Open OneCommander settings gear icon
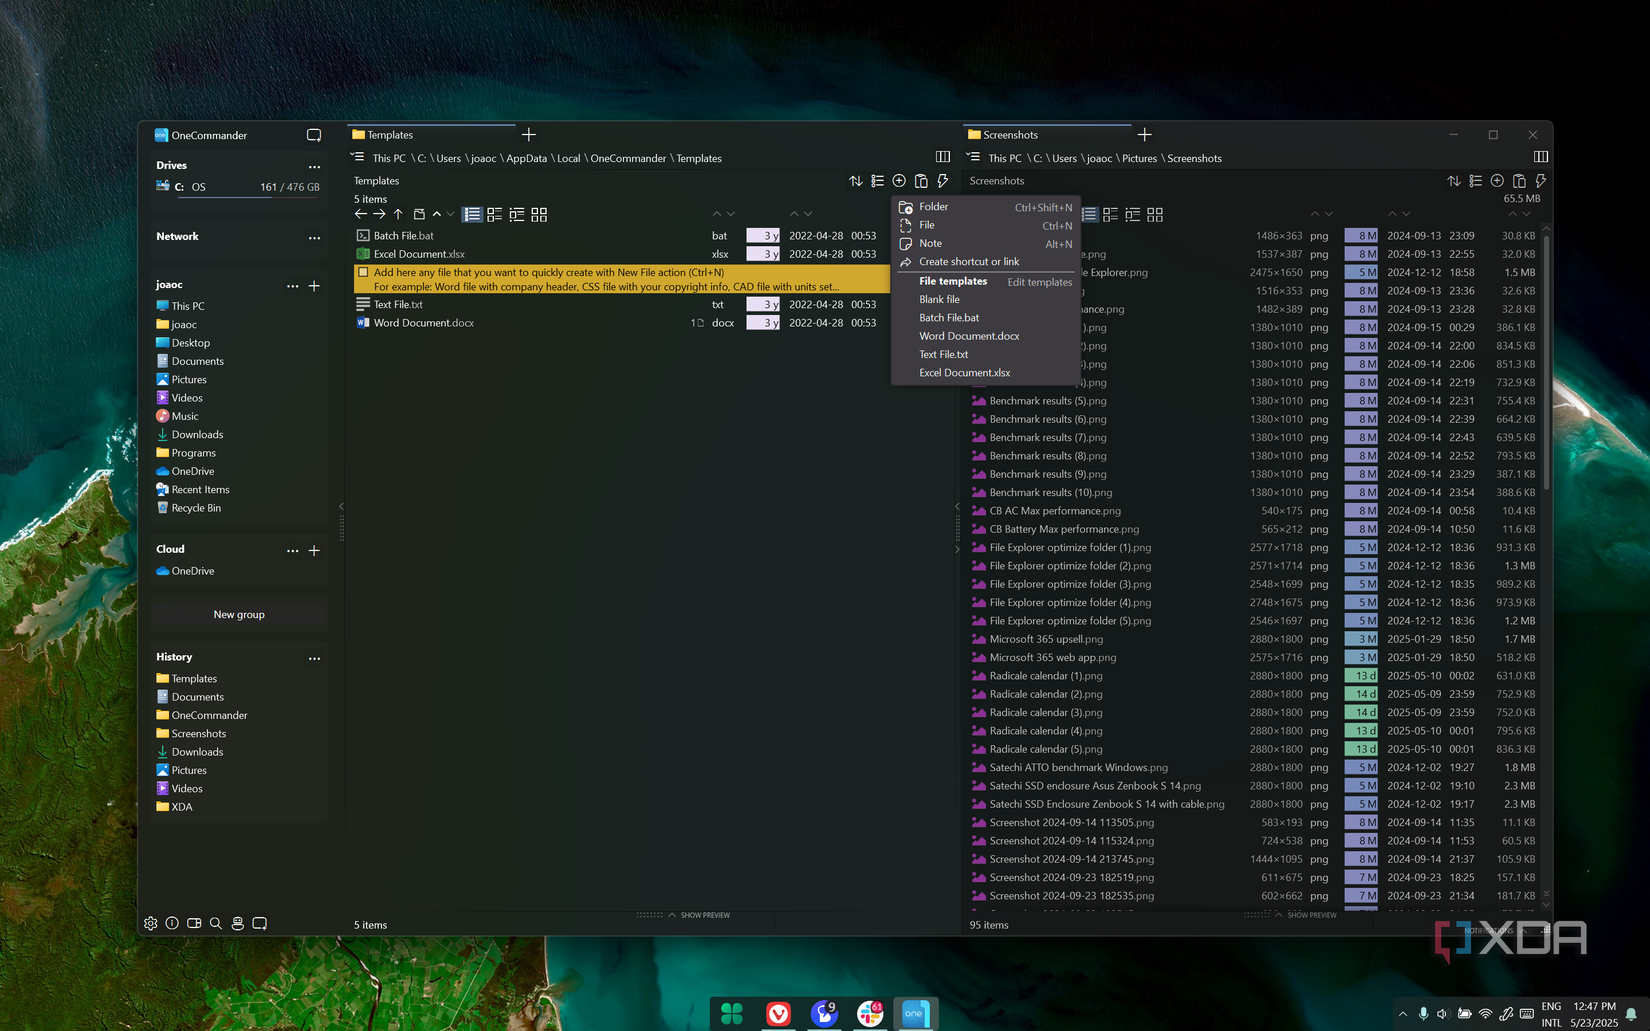The height and width of the screenshot is (1031, 1650). pos(151,923)
